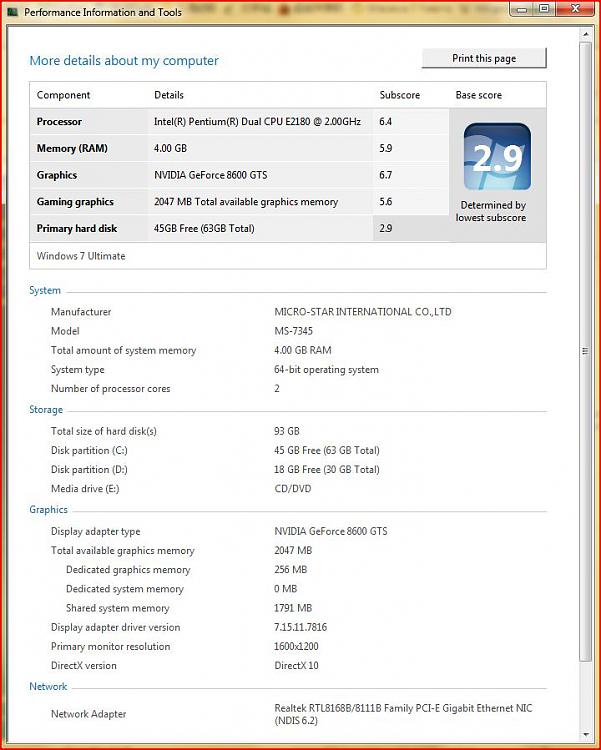Click the window icon in title bar
The width and height of the screenshot is (601, 750).
[x=12, y=12]
